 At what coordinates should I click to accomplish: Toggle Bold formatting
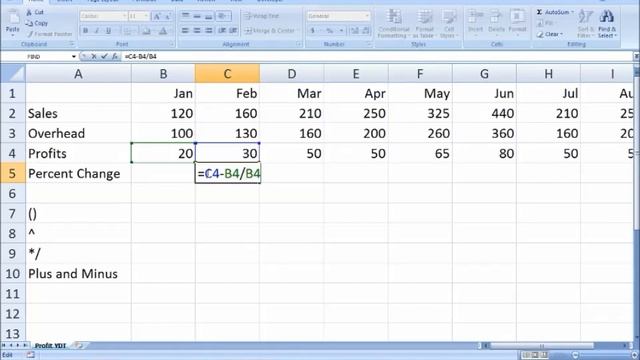[85, 31]
